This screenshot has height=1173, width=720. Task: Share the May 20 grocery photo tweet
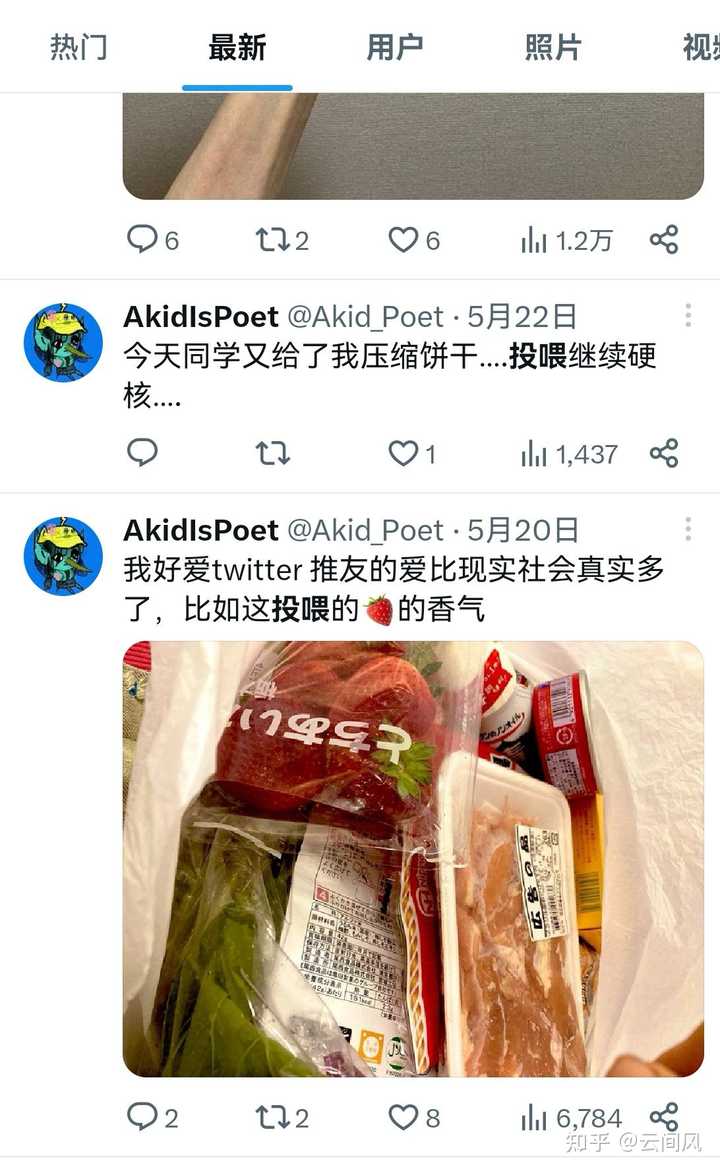click(664, 1117)
